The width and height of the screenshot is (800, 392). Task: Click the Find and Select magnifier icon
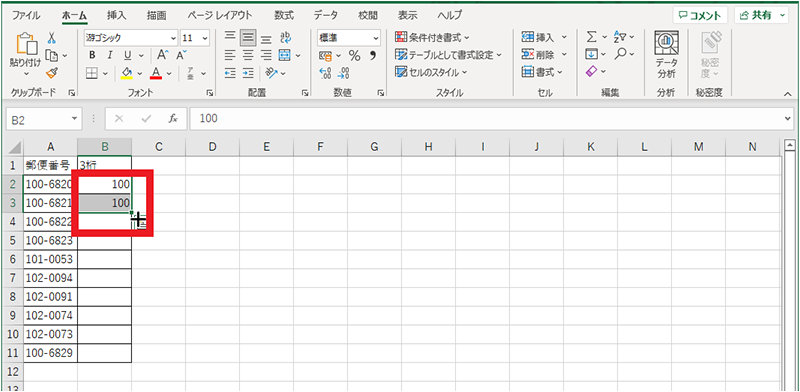pyautogui.click(x=621, y=54)
